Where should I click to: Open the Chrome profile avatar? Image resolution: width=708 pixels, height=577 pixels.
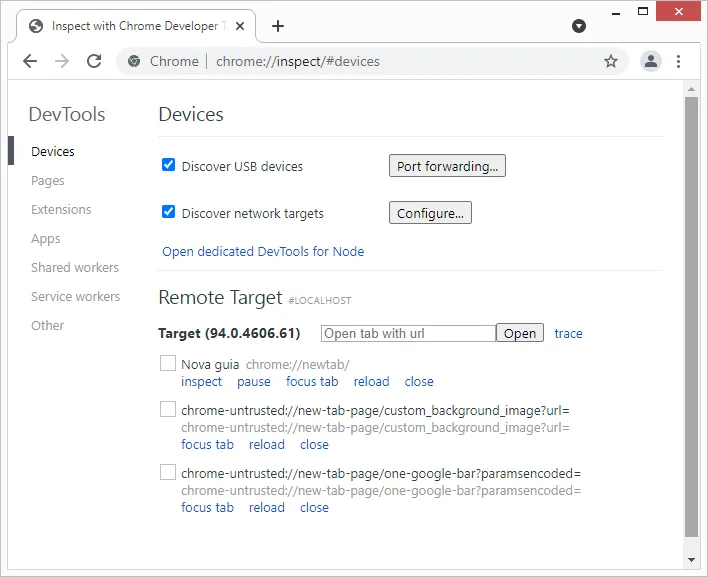[x=651, y=61]
